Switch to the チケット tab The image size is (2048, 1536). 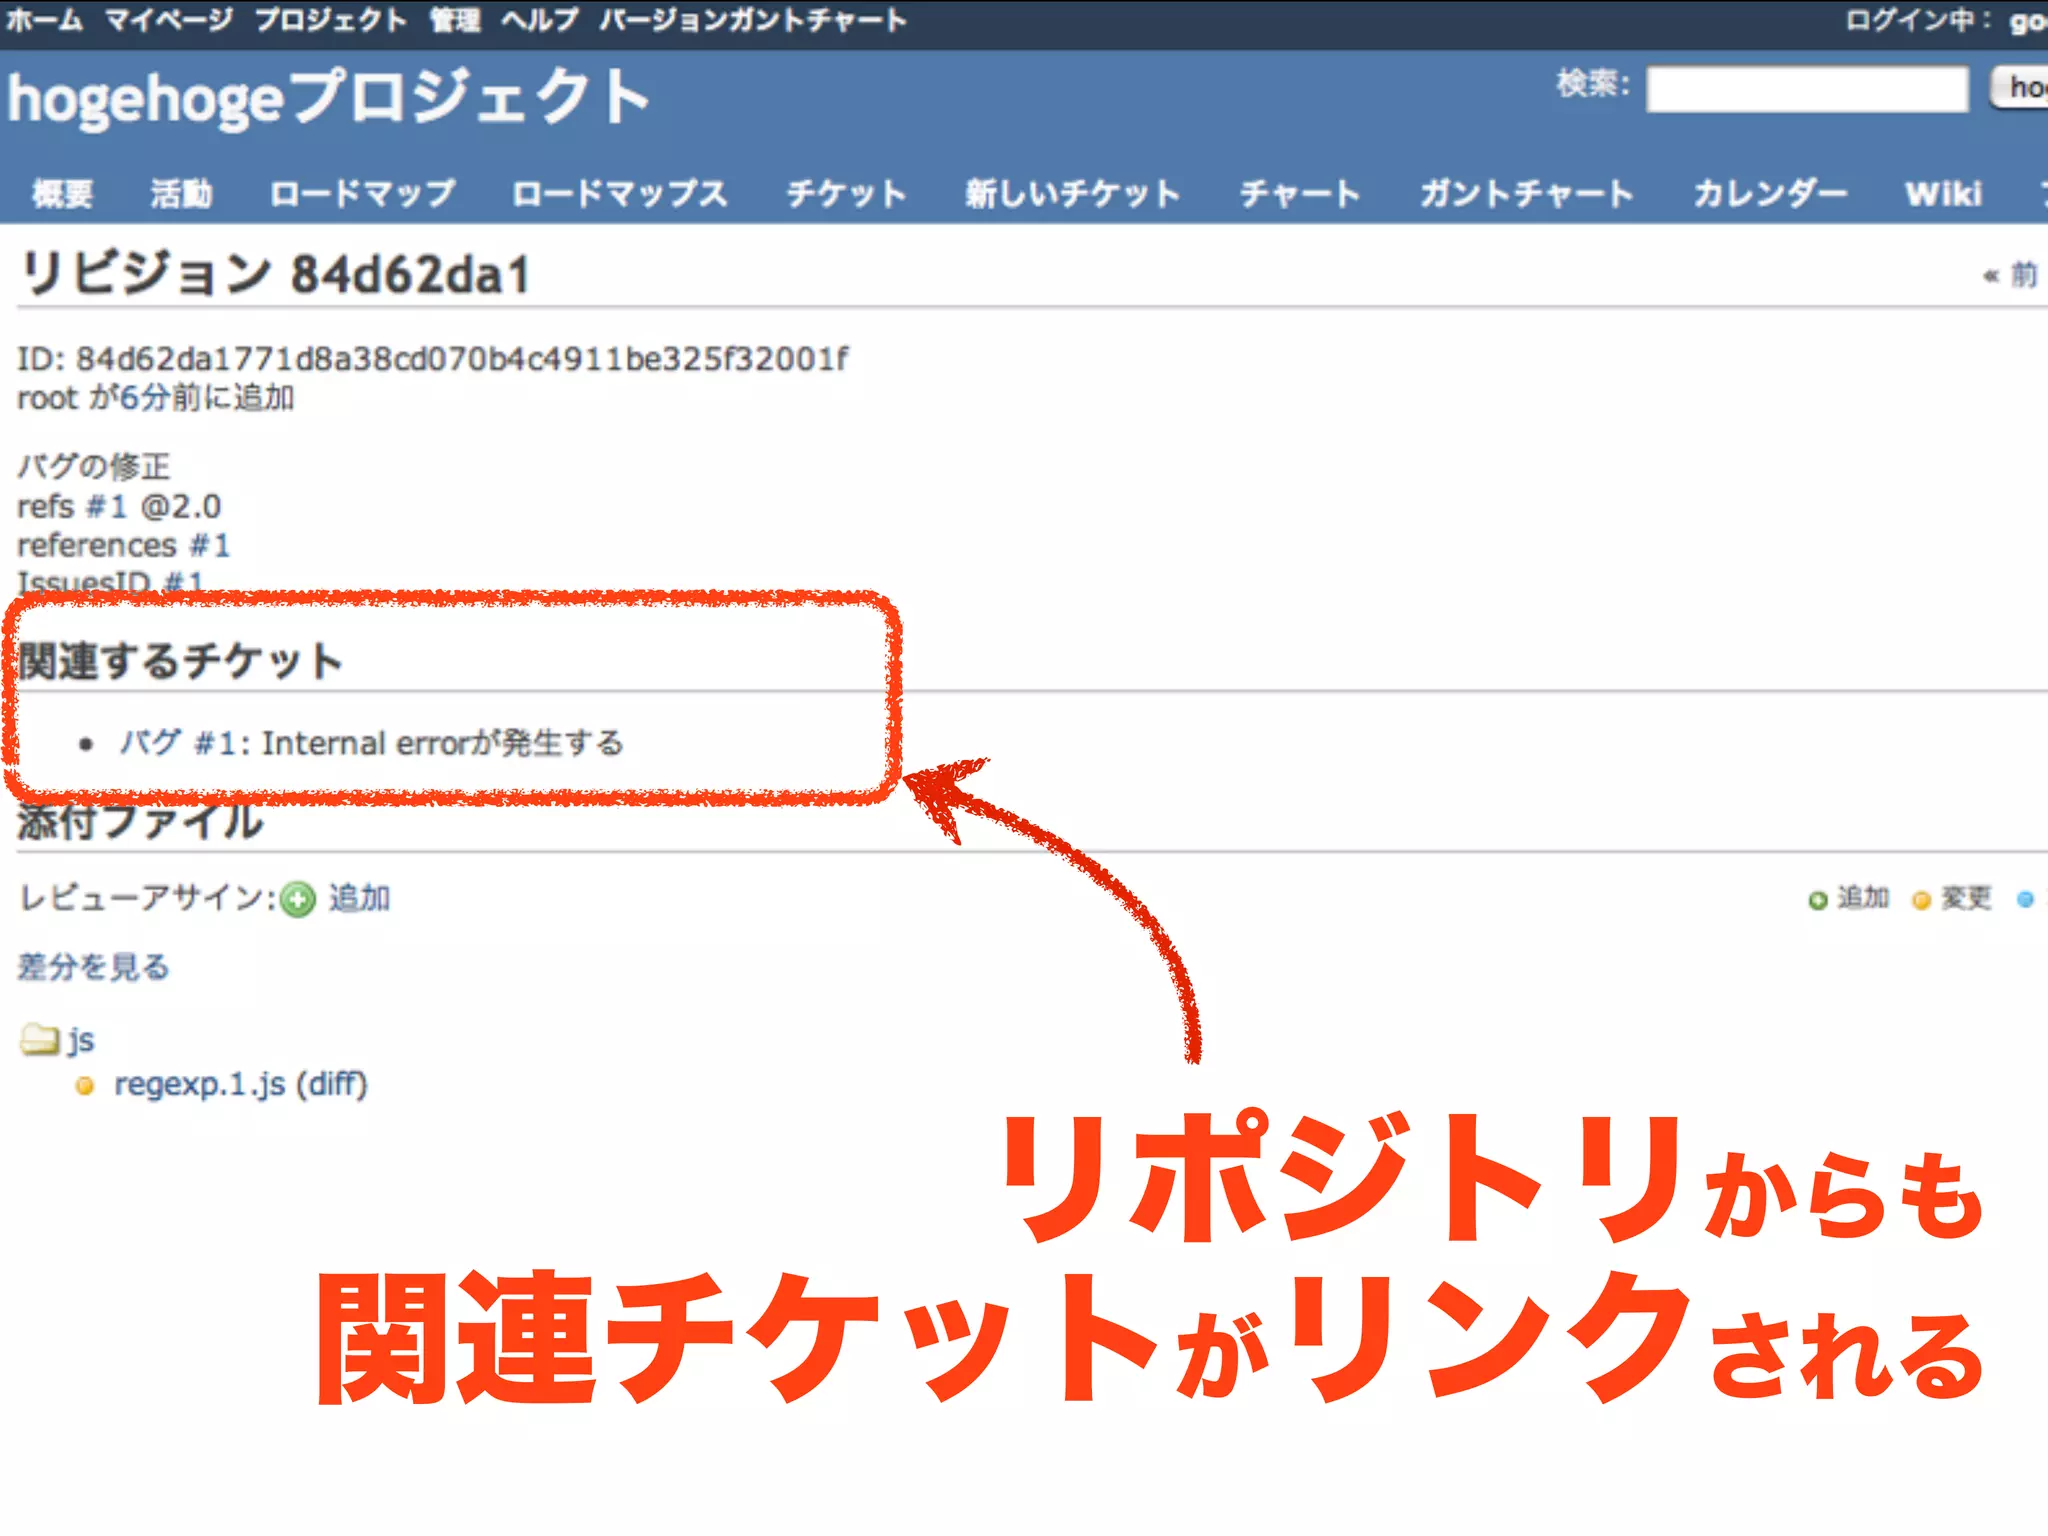(x=846, y=193)
